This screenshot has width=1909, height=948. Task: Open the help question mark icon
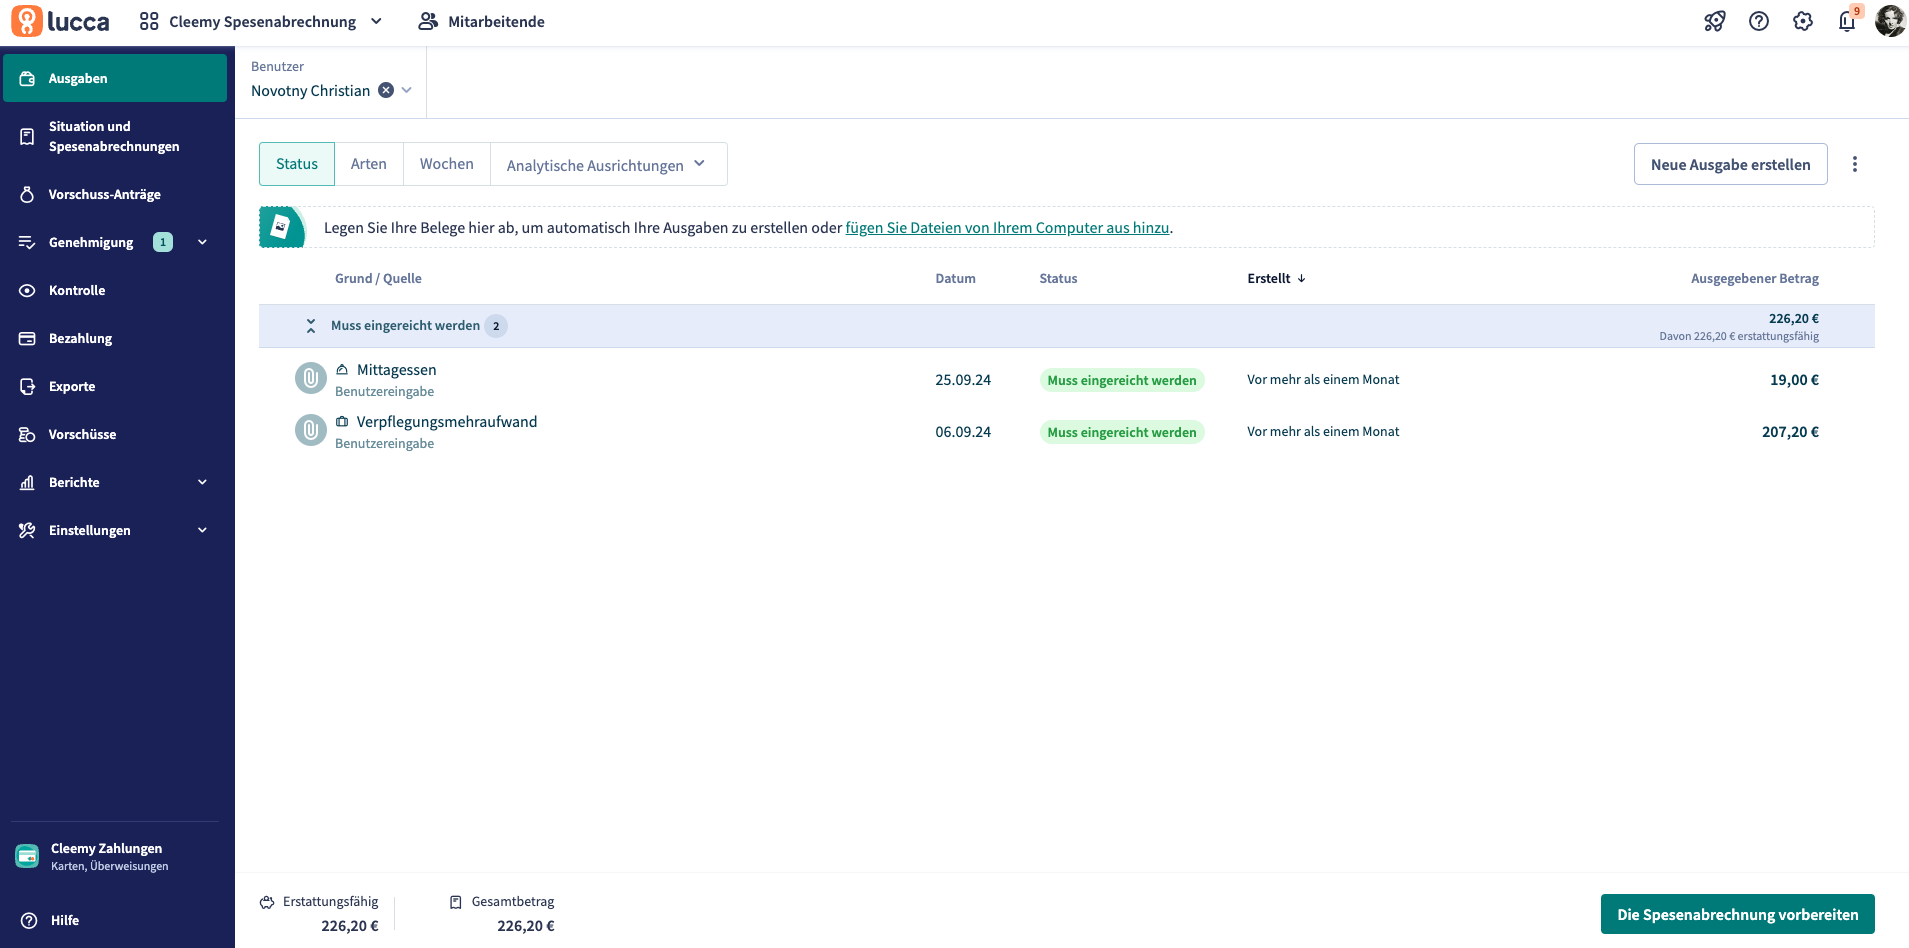coord(1758,21)
